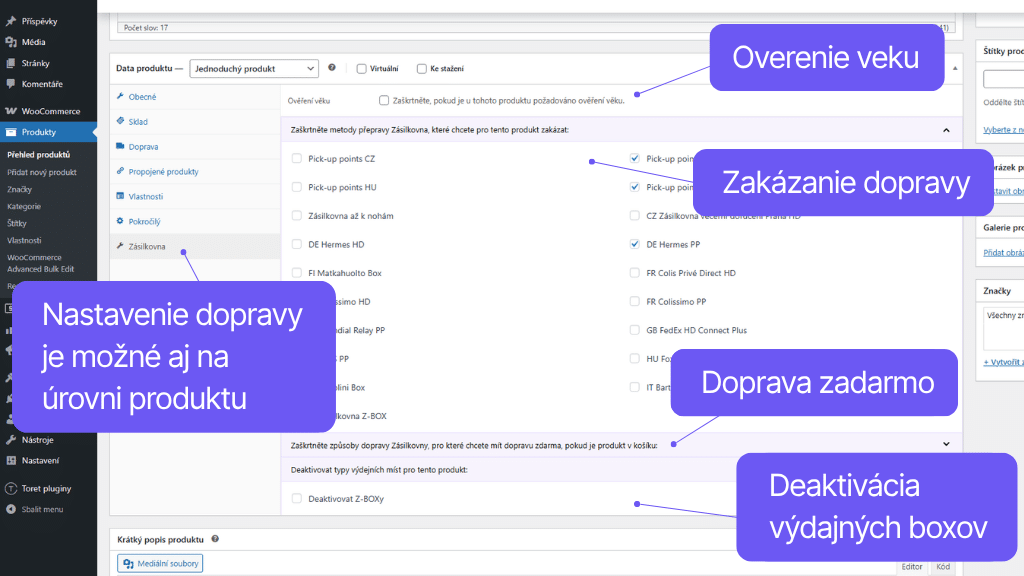Check DE Hermes HD
This screenshot has height=576, width=1024.
(x=297, y=244)
